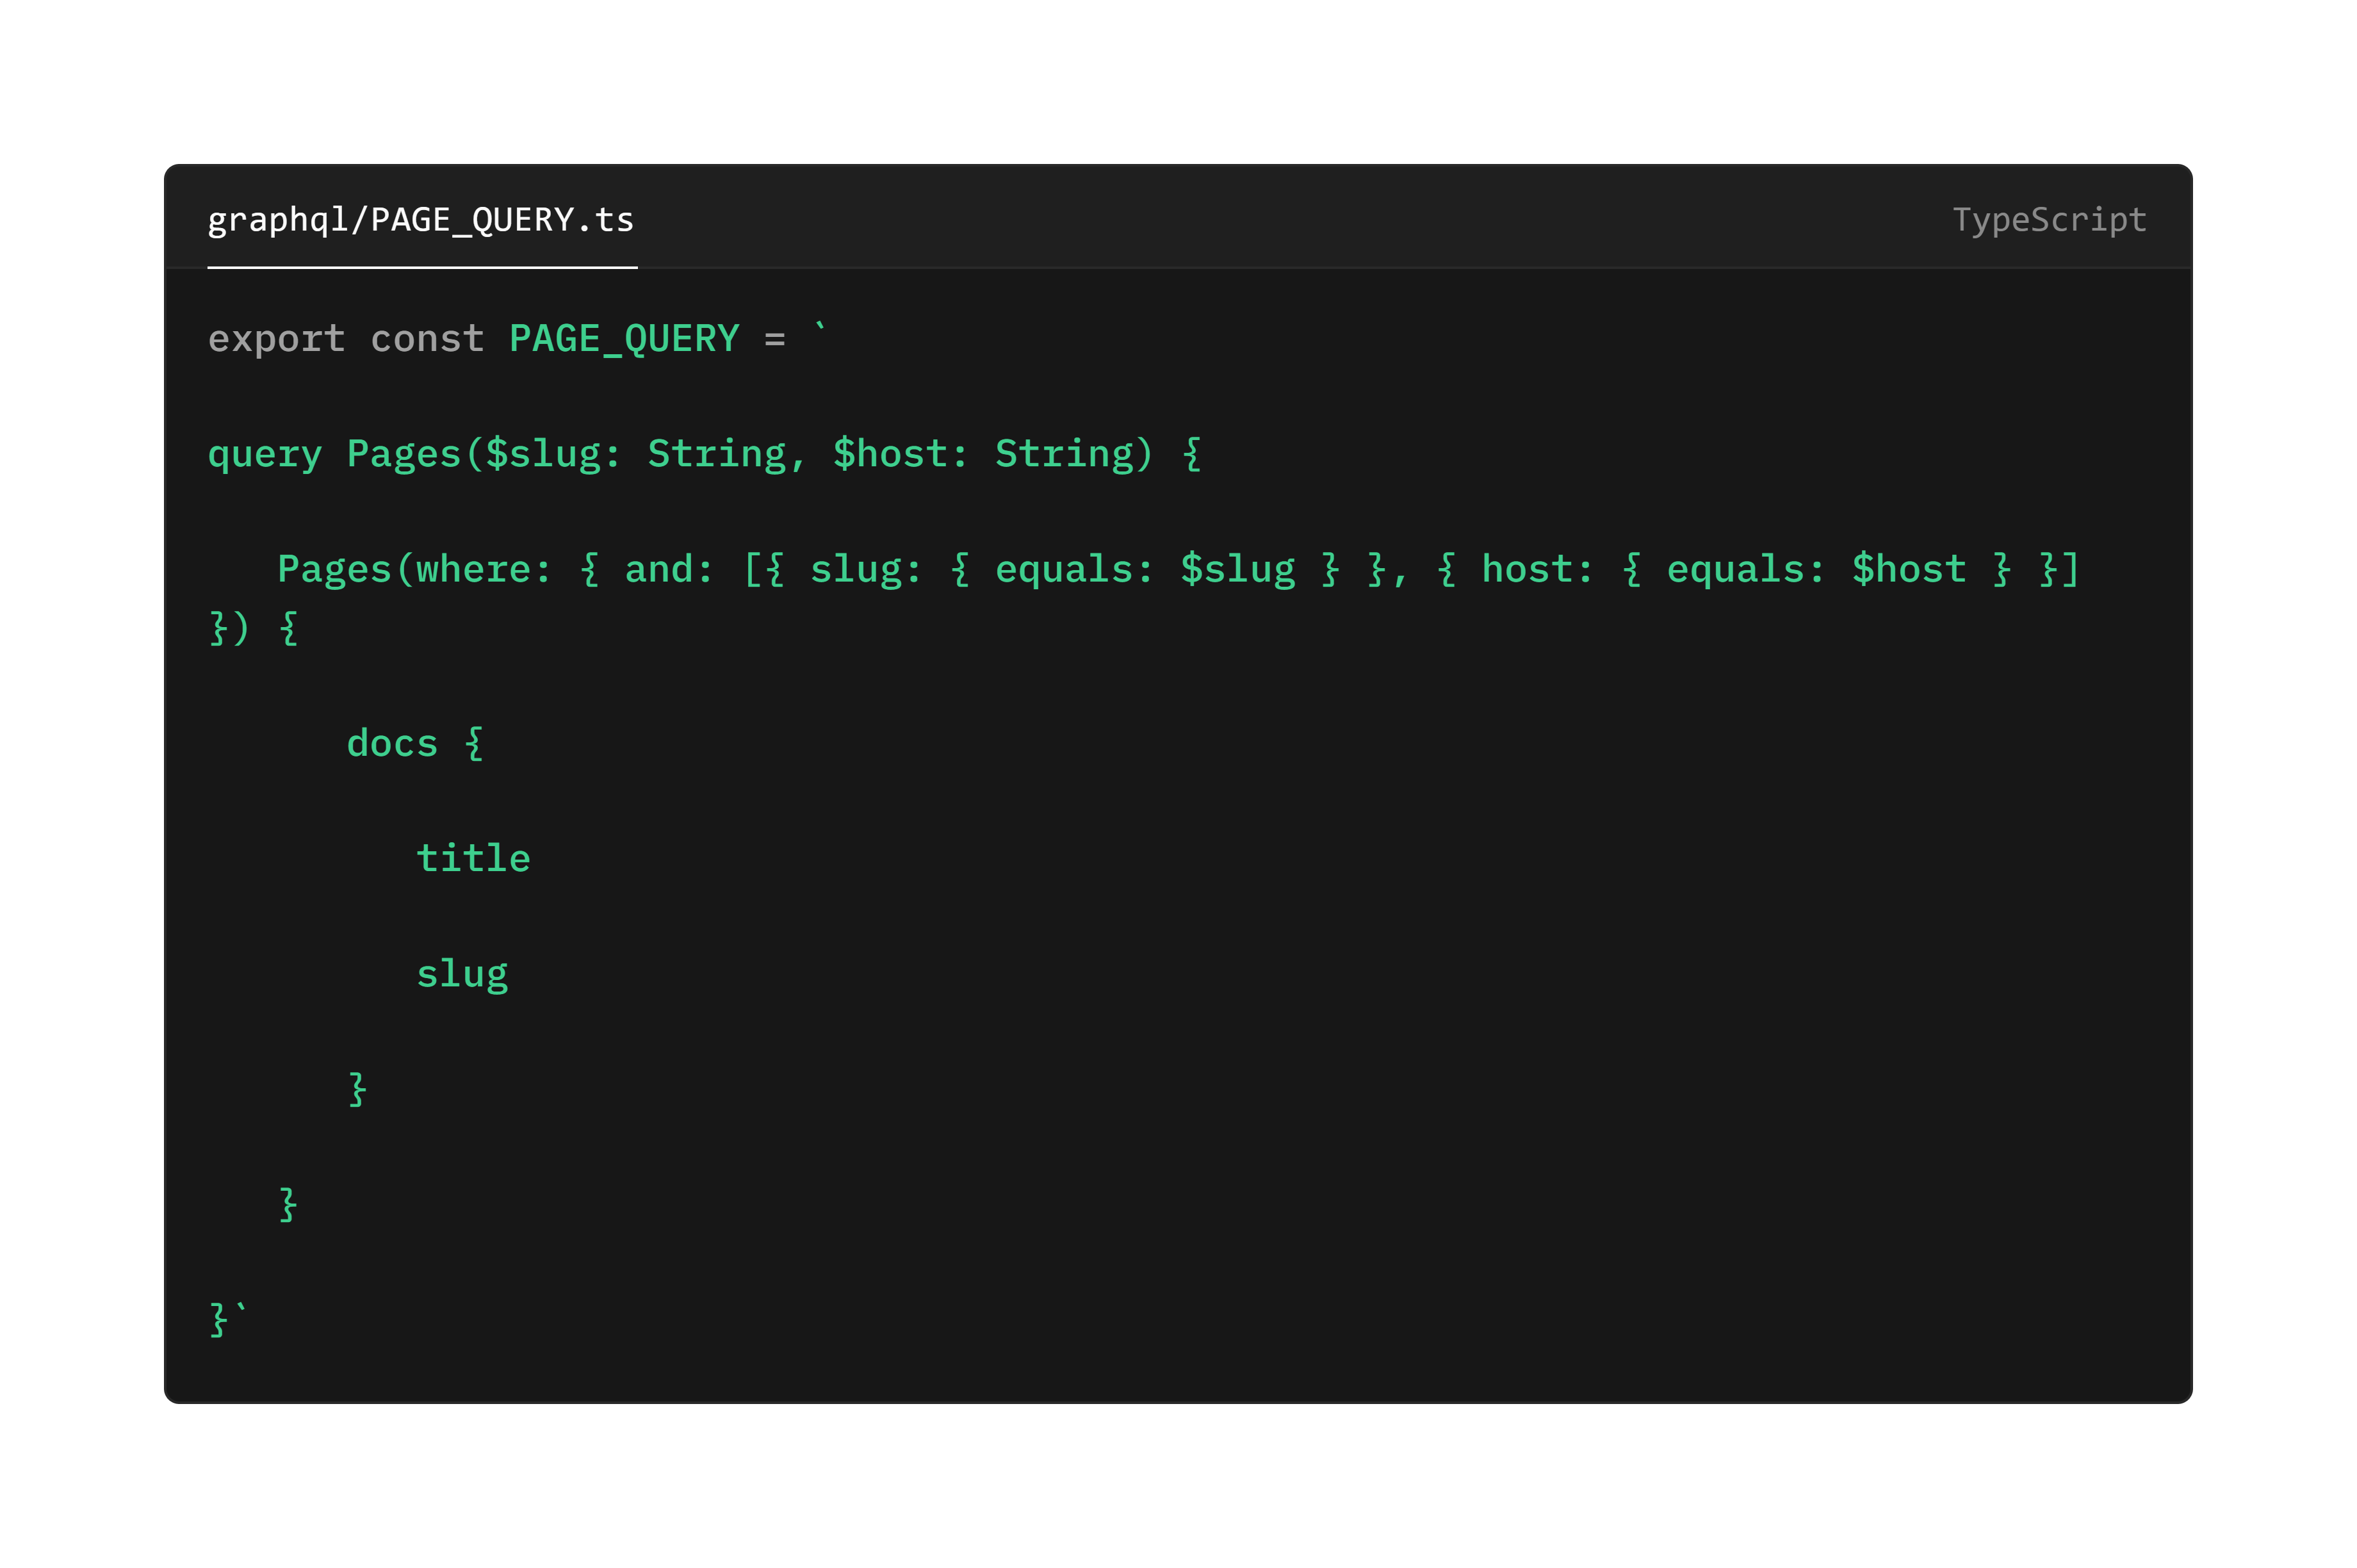Click the PAGE_QUERY constant name
The height and width of the screenshot is (1568, 2357).
click(623, 338)
